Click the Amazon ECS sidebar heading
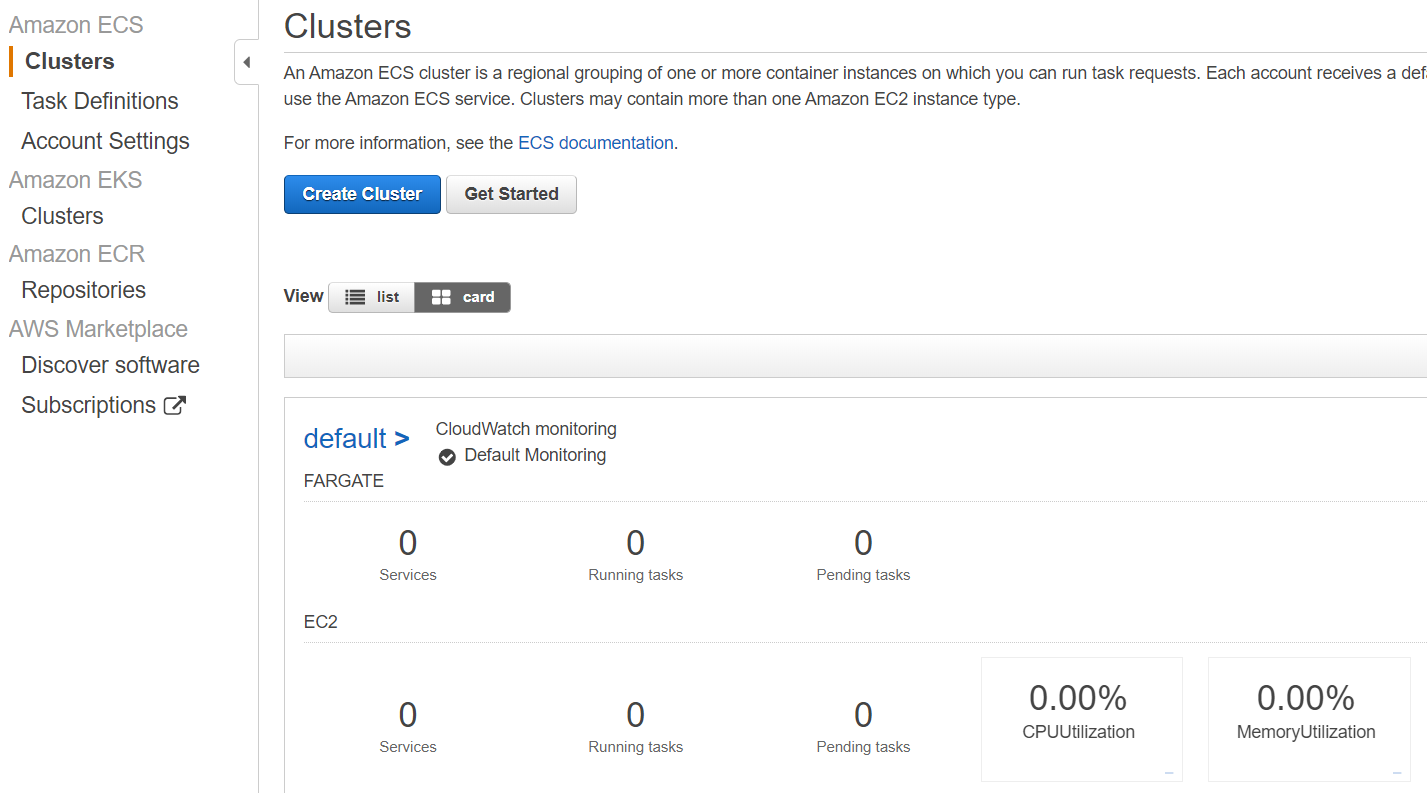 76,25
